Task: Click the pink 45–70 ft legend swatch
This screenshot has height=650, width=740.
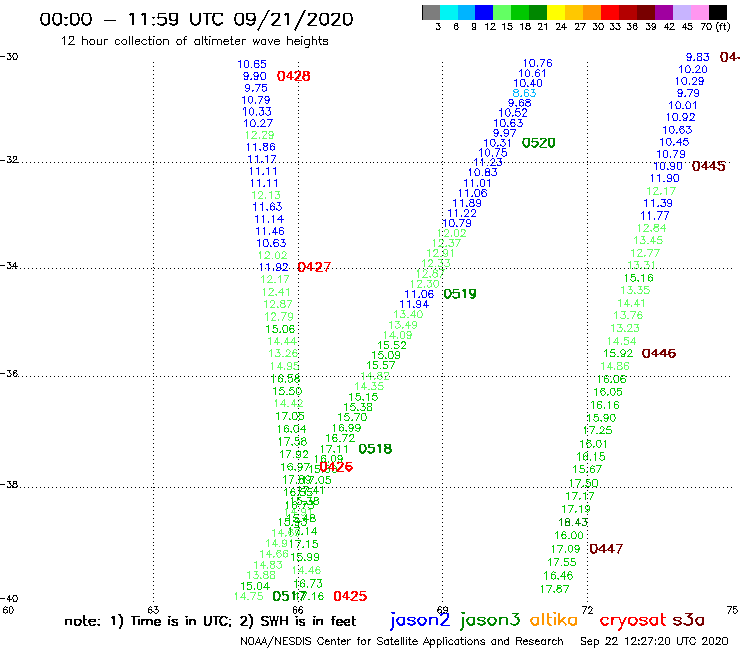Action: pyautogui.click(x=698, y=12)
